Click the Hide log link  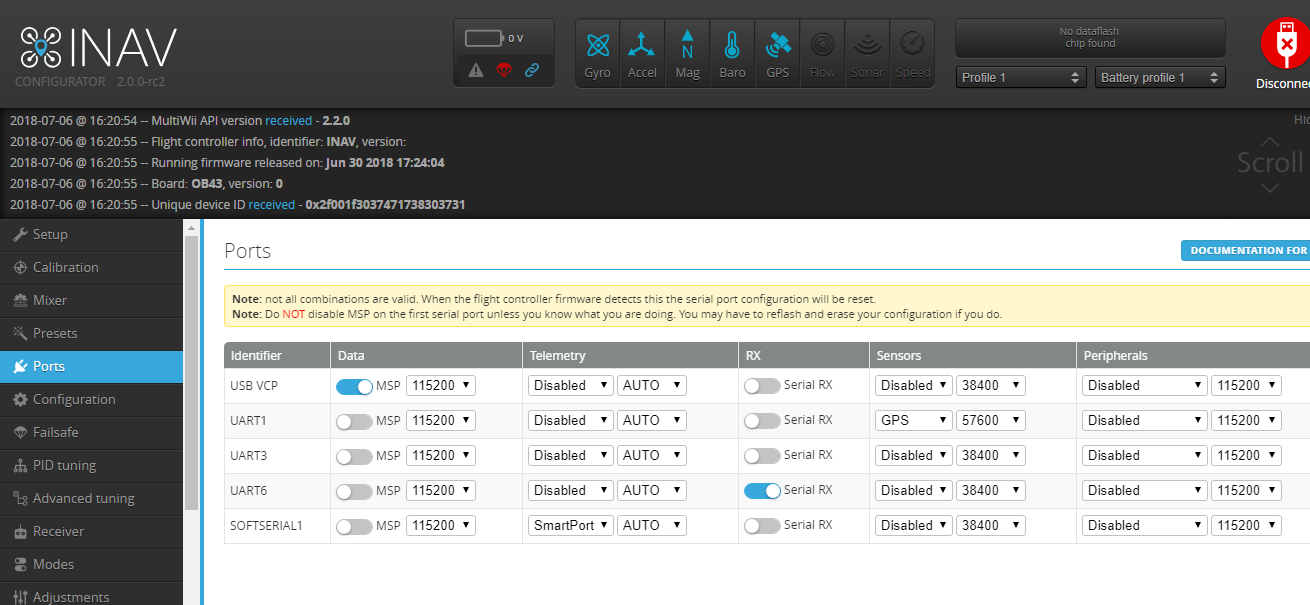coord(1301,119)
